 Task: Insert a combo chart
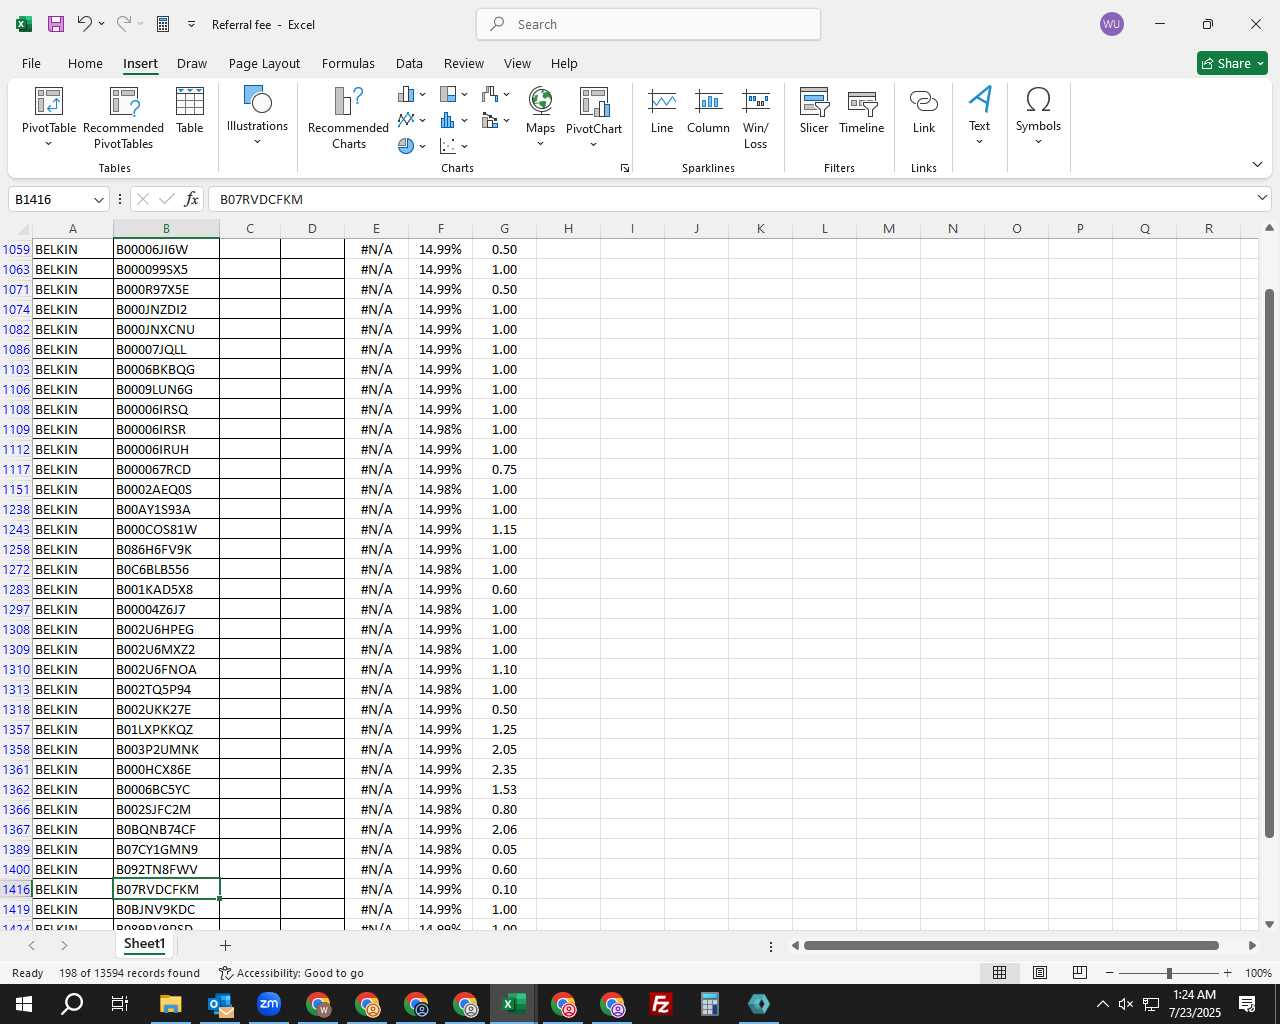coord(495,120)
